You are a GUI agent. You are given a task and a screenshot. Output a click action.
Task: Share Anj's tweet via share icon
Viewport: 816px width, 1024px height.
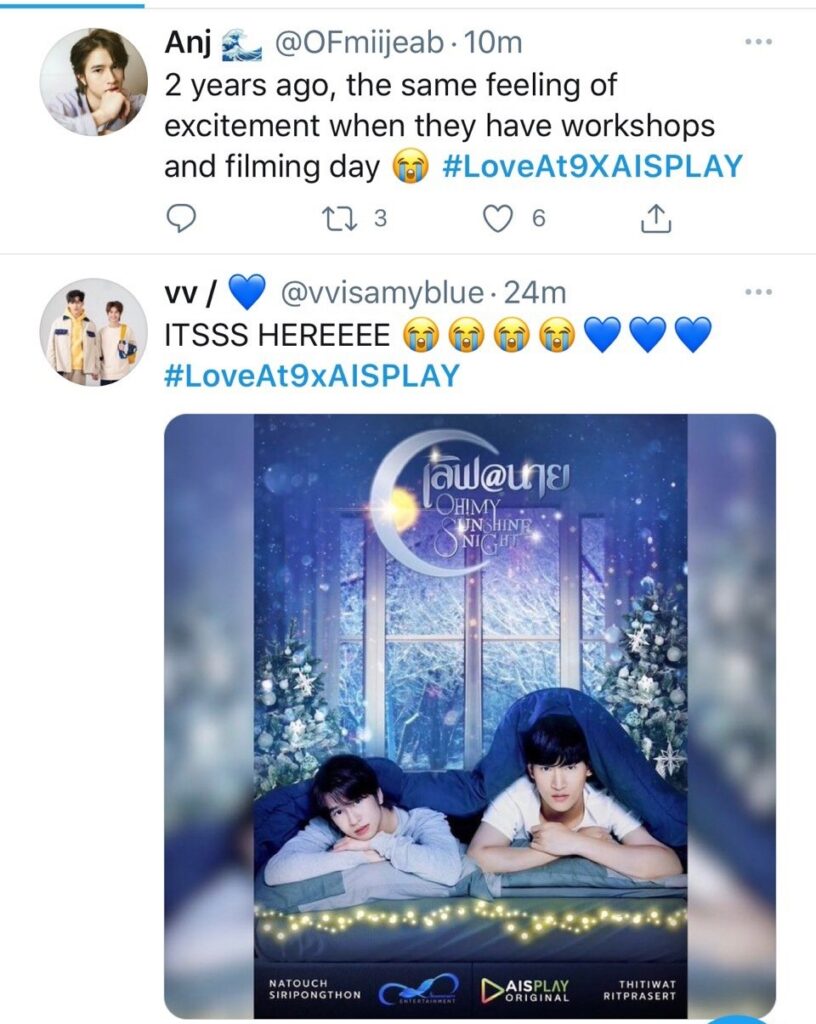[x=655, y=219]
